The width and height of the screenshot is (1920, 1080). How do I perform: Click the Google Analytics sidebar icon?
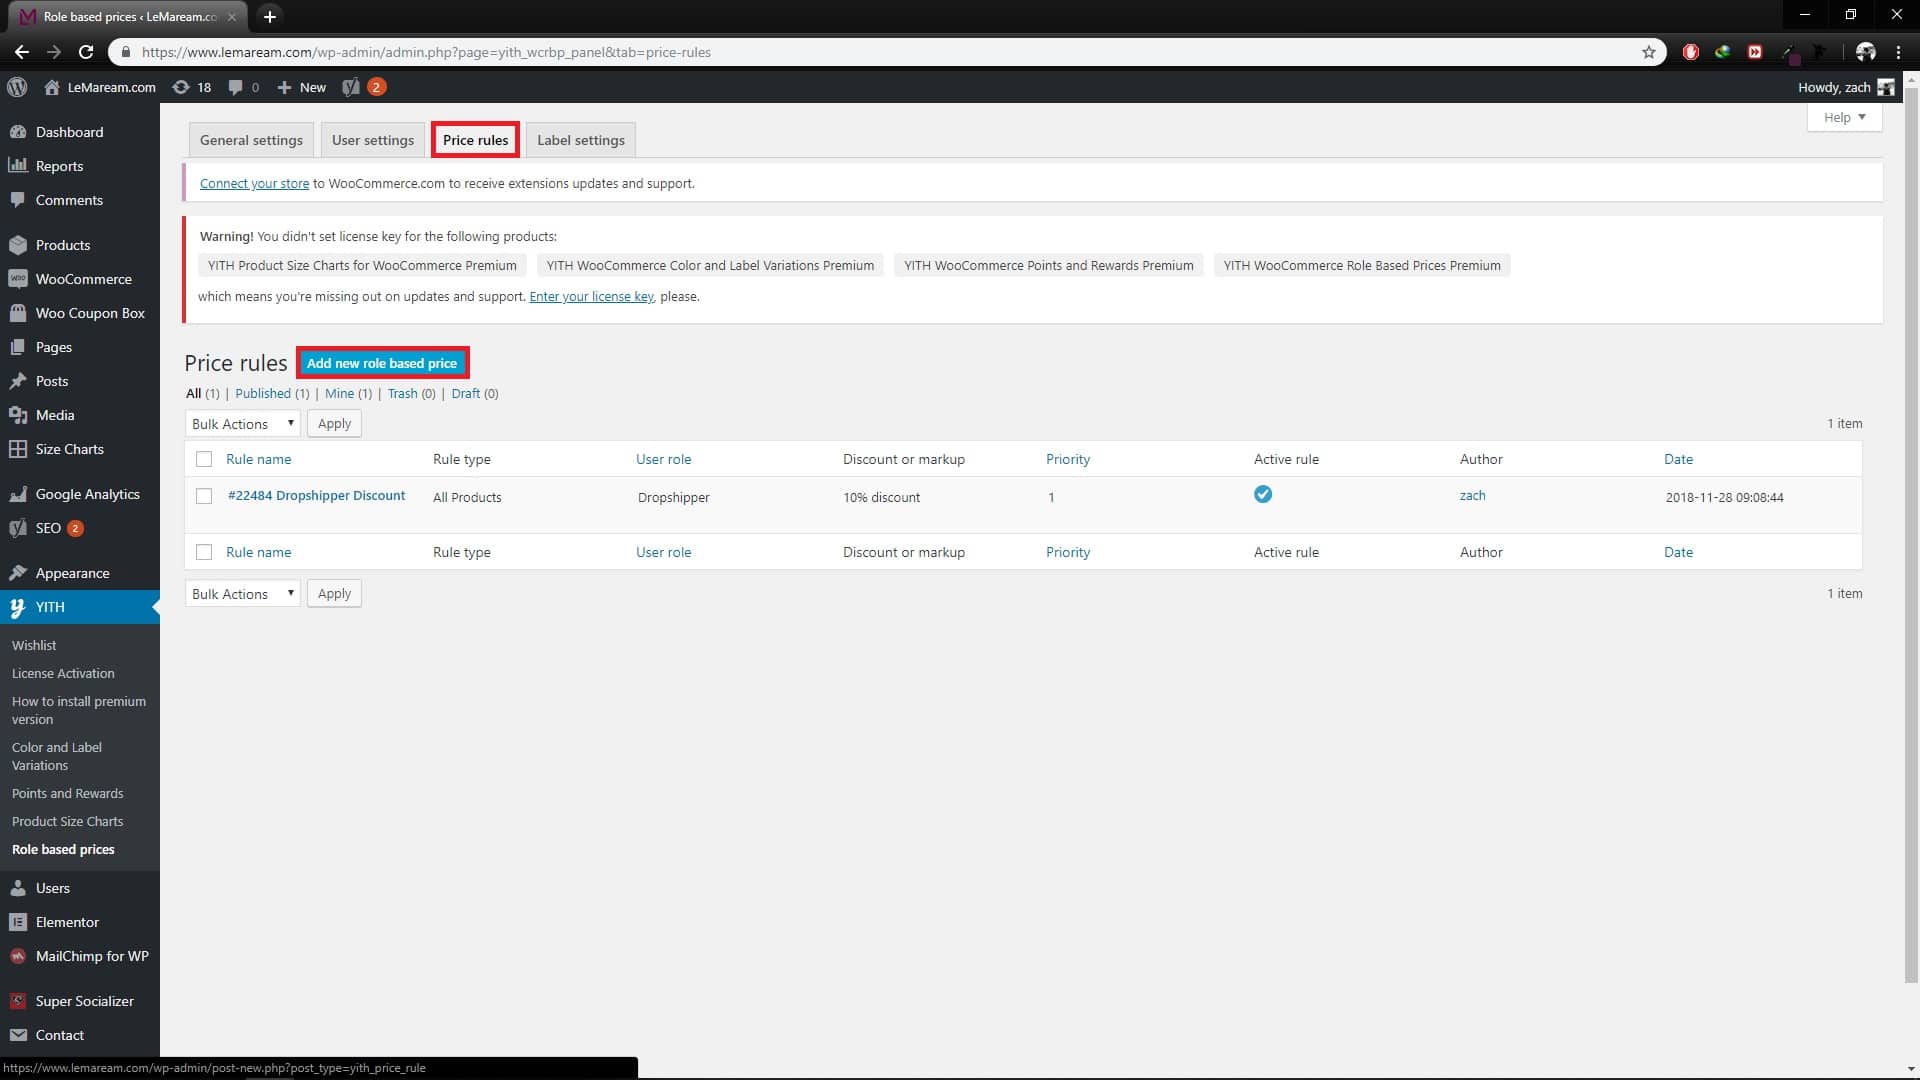18,494
